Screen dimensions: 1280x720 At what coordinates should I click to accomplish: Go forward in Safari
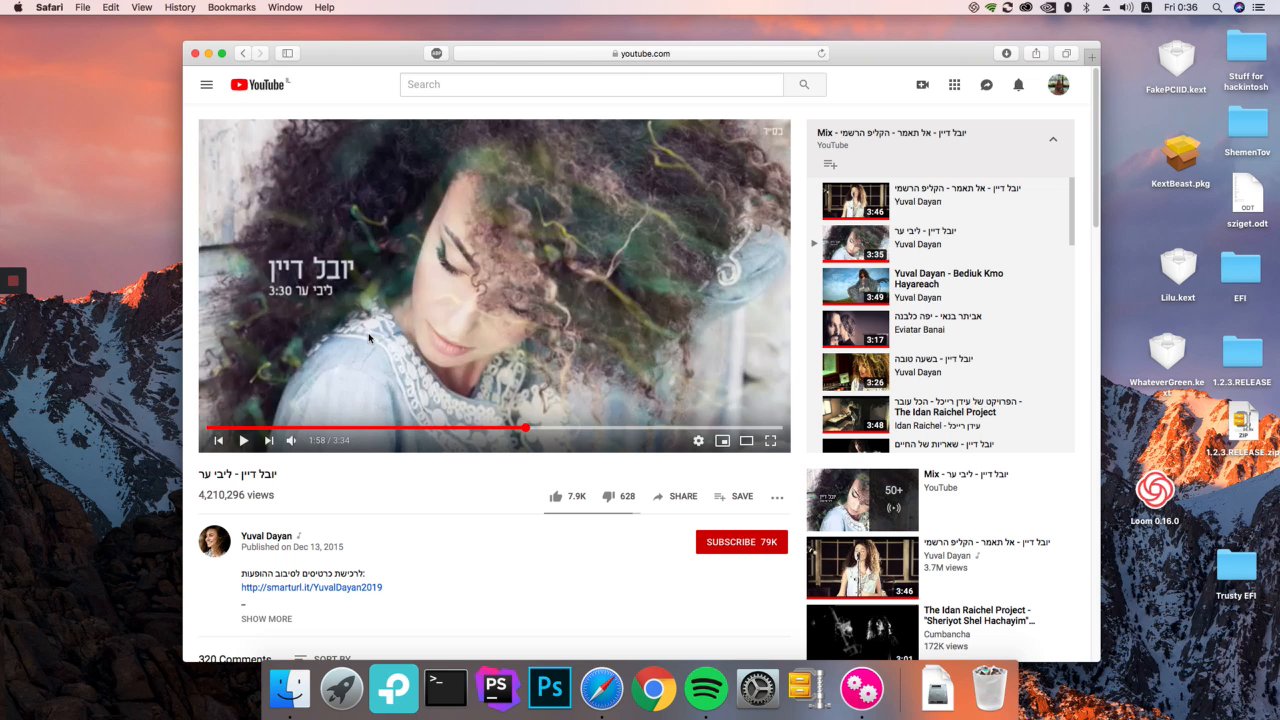pos(260,54)
